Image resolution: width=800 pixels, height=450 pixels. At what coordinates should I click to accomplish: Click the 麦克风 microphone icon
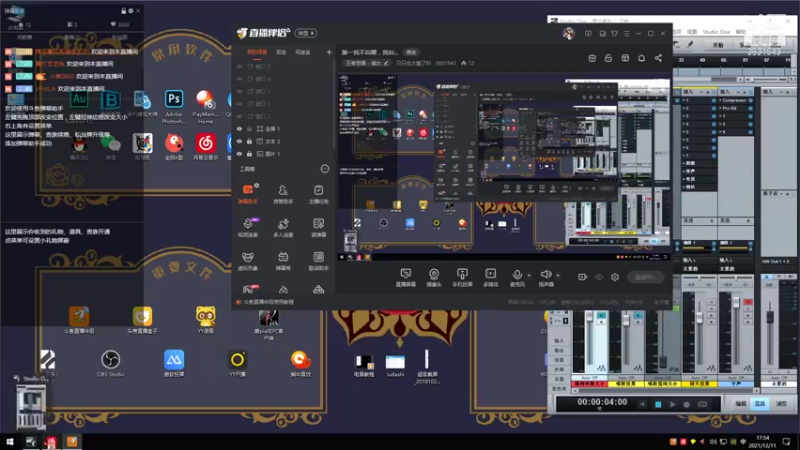[x=517, y=277]
